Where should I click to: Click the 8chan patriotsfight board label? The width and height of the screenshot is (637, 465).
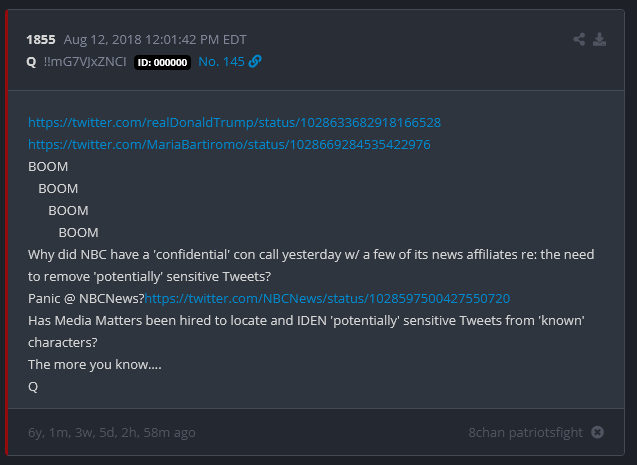(525, 432)
